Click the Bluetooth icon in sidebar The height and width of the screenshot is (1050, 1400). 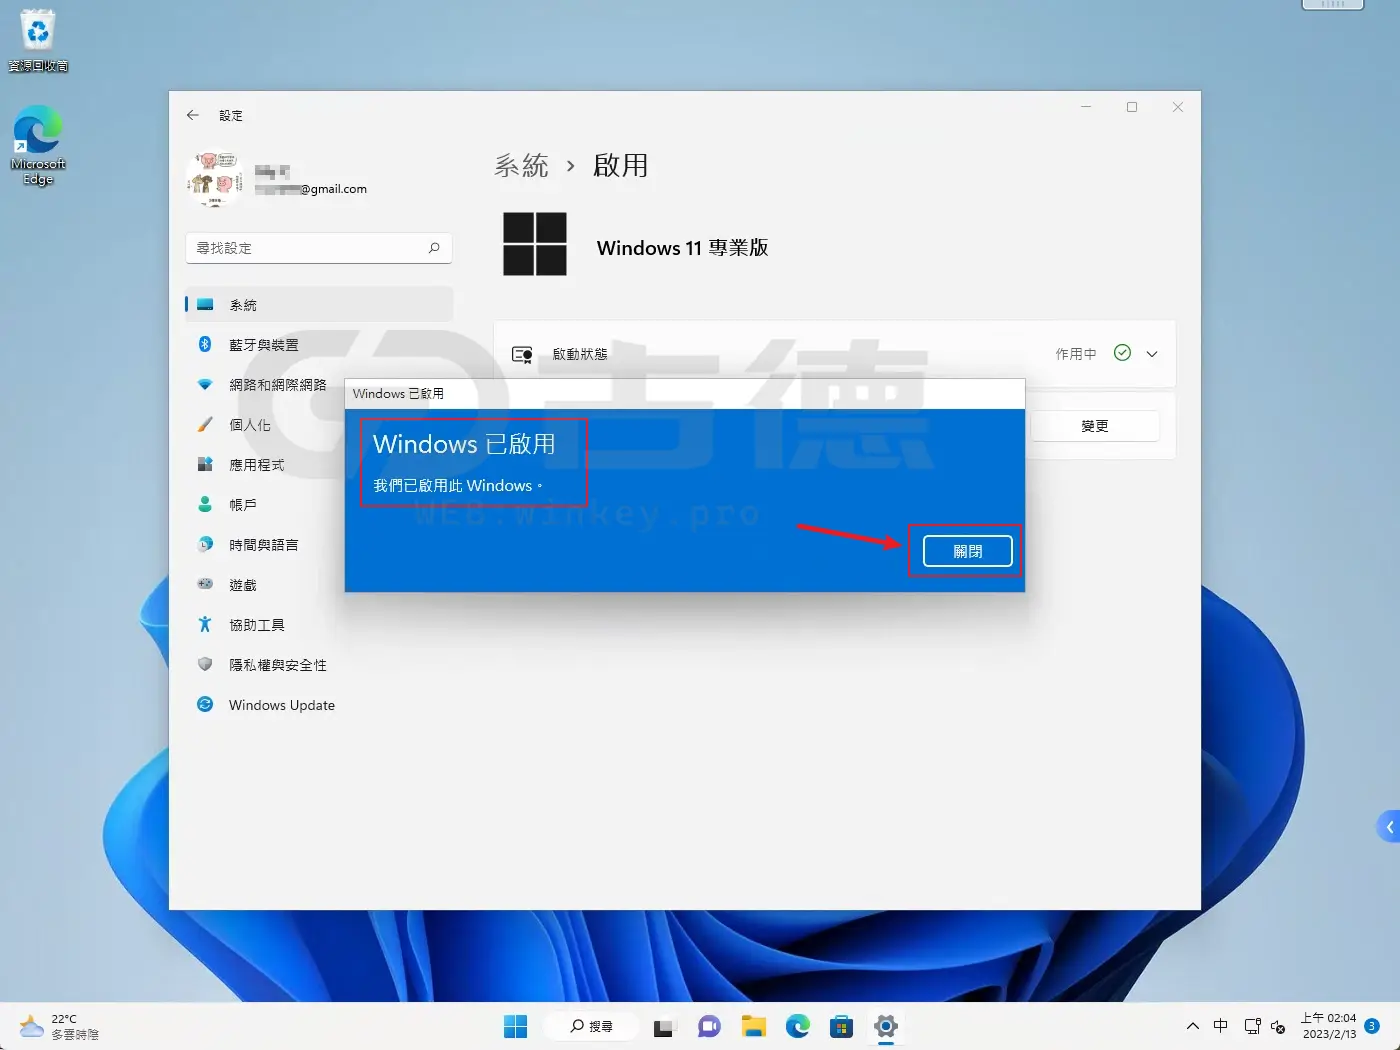[205, 344]
